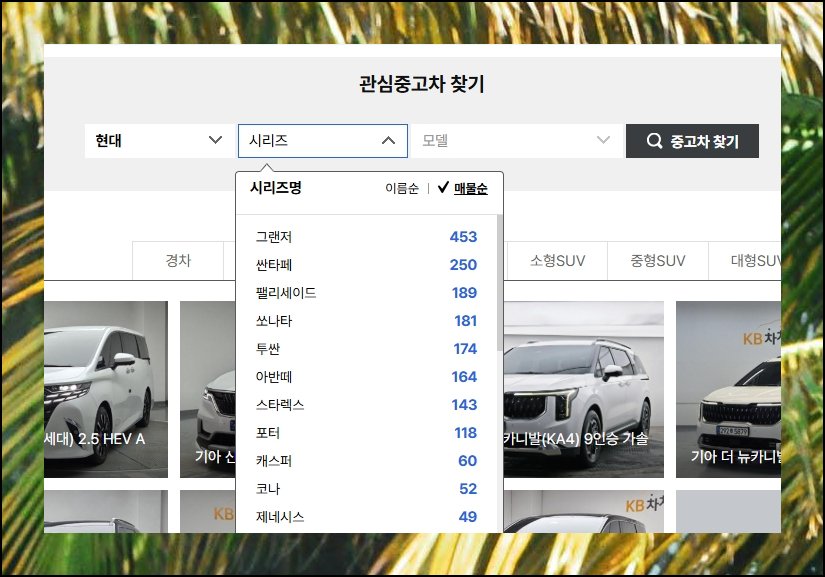Click the checkmark icon beside 매물순

[x=443, y=187]
